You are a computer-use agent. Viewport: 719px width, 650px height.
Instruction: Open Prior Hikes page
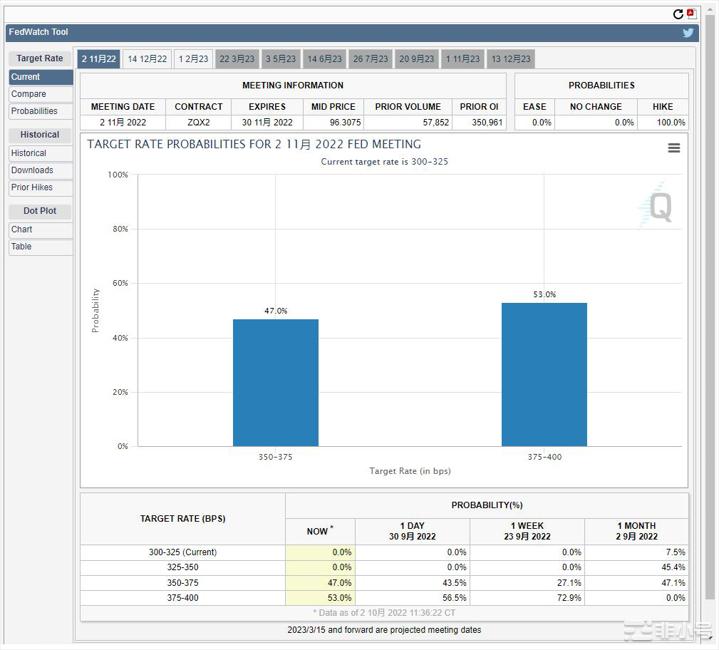pyautogui.click(x=32, y=187)
